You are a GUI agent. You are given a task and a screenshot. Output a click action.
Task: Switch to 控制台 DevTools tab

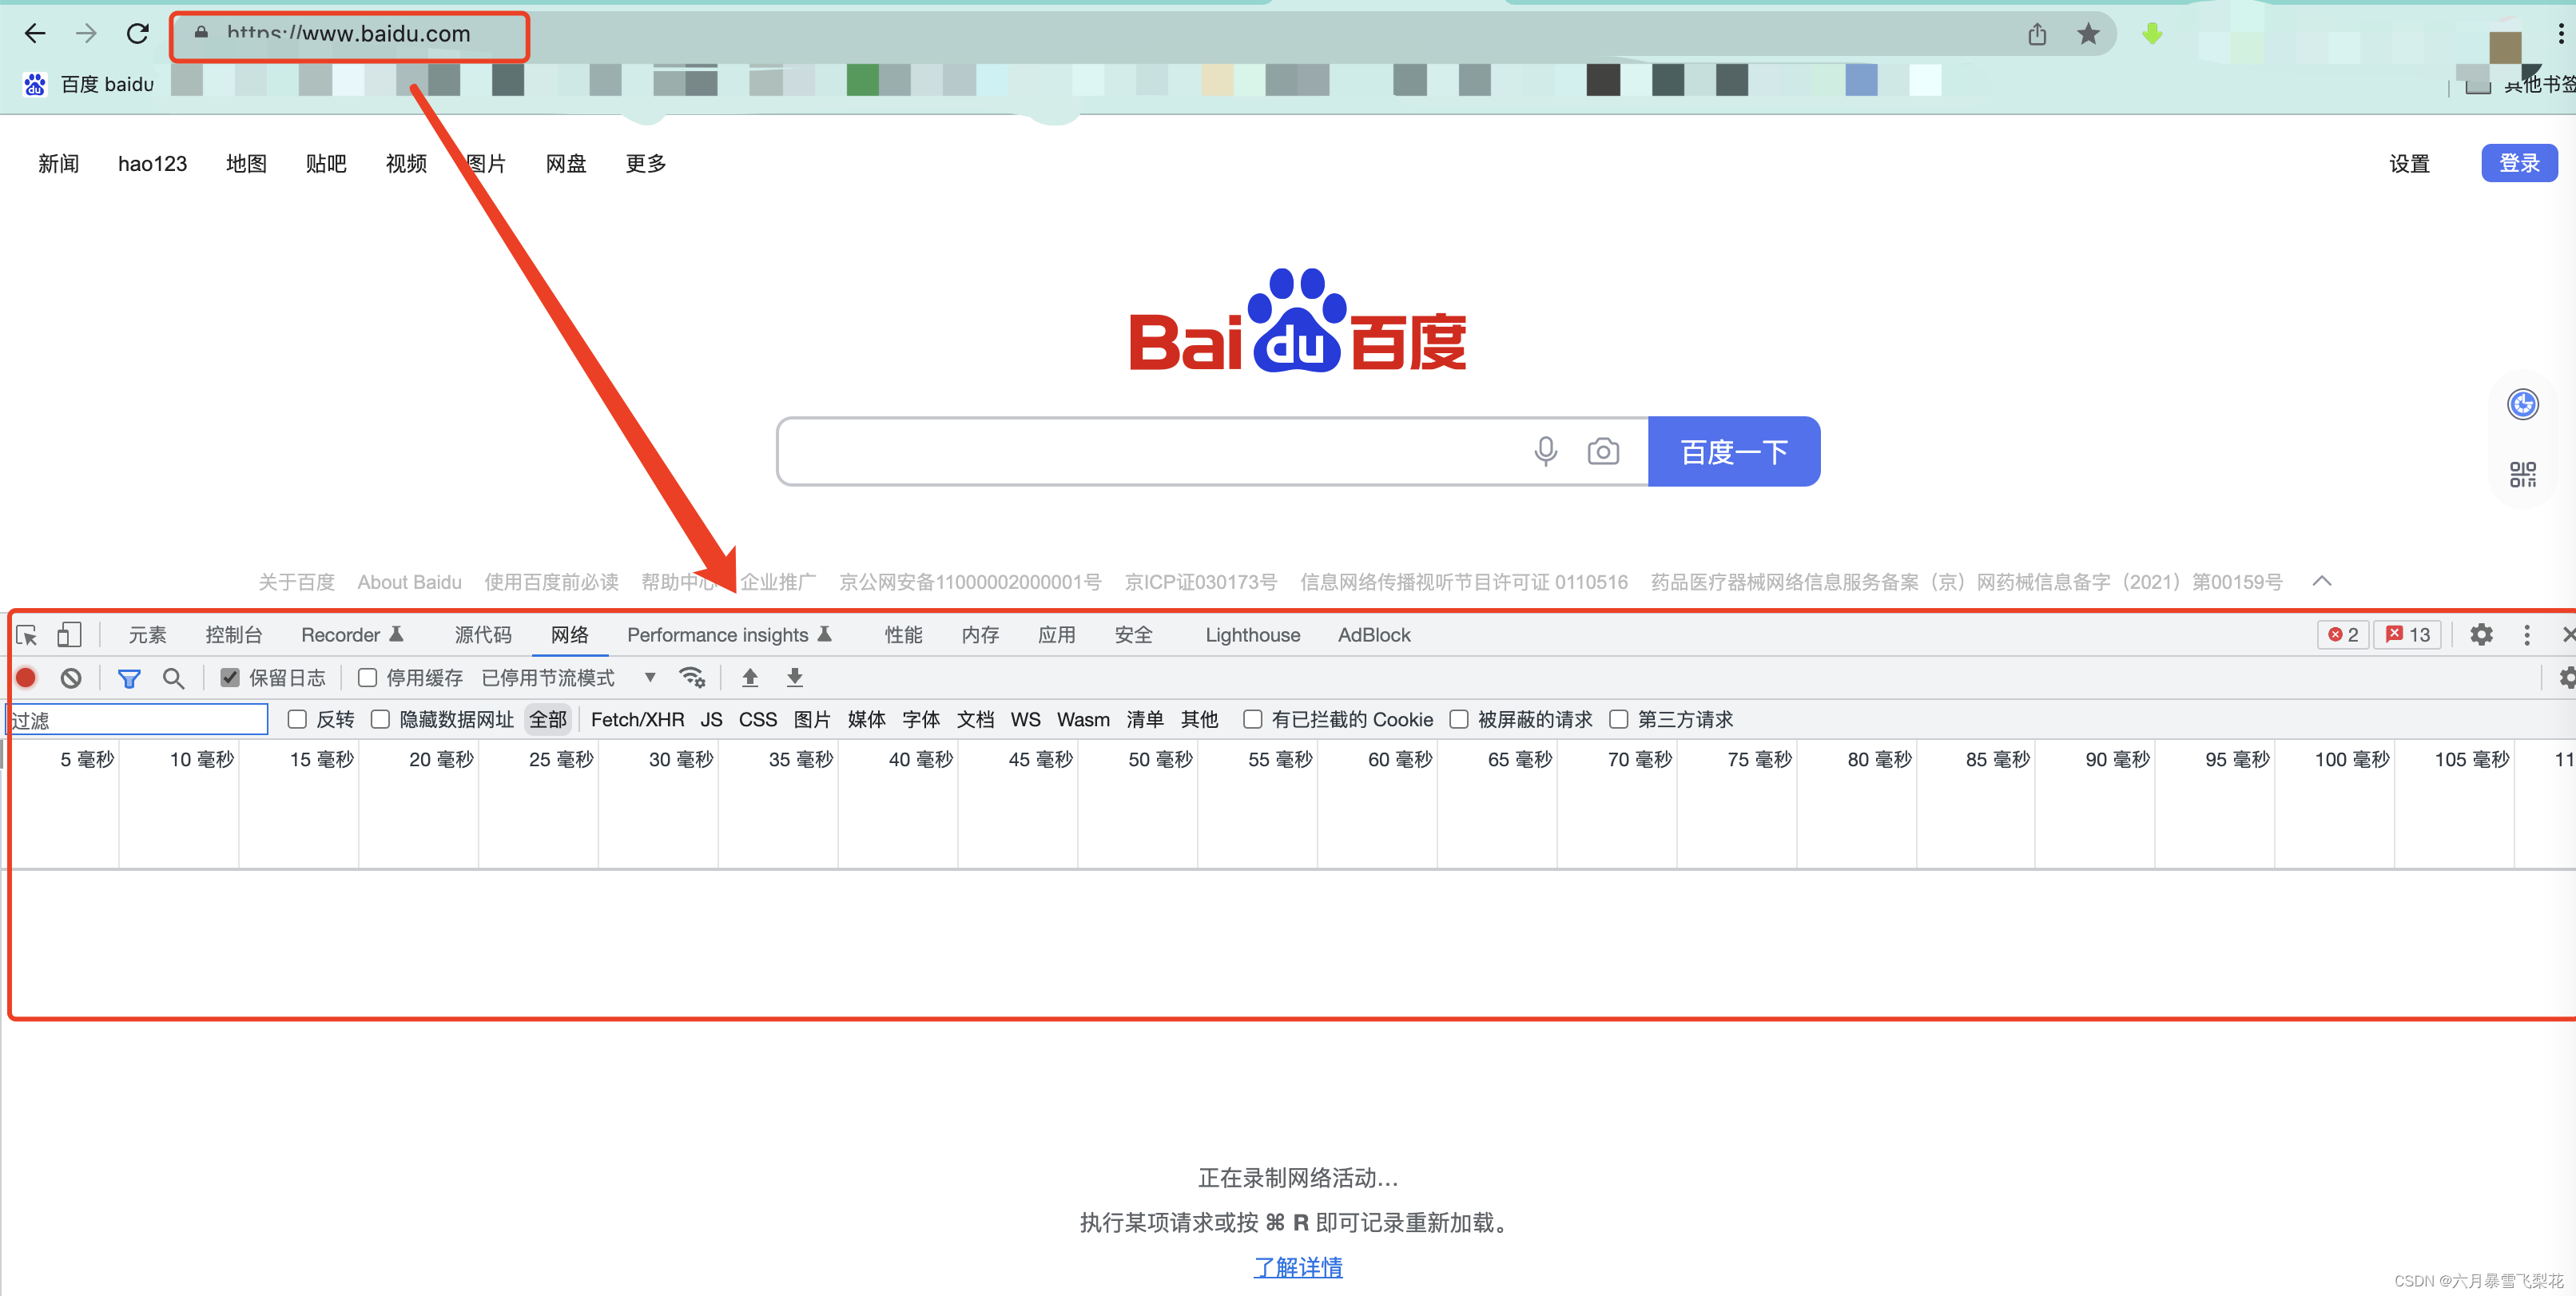[234, 635]
